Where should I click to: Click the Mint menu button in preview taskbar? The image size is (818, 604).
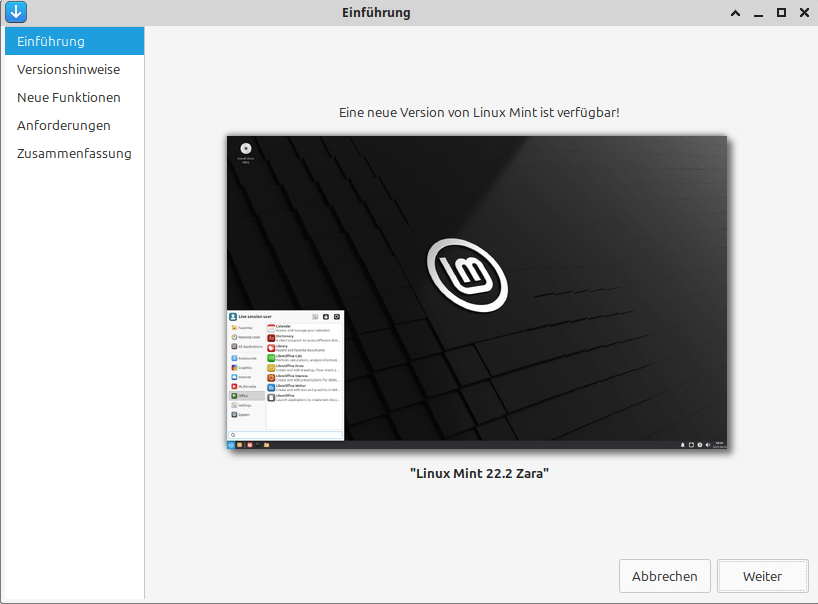[231, 444]
